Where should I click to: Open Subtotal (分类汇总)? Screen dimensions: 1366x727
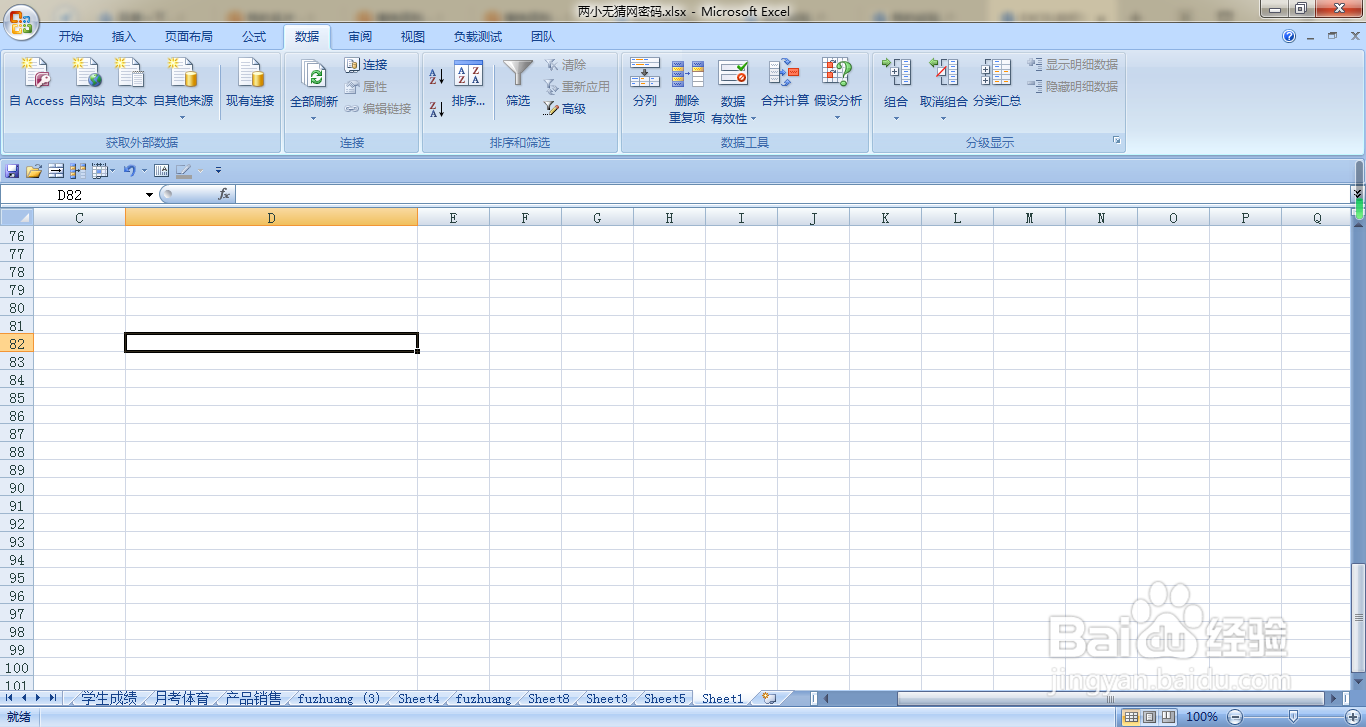pos(997,82)
